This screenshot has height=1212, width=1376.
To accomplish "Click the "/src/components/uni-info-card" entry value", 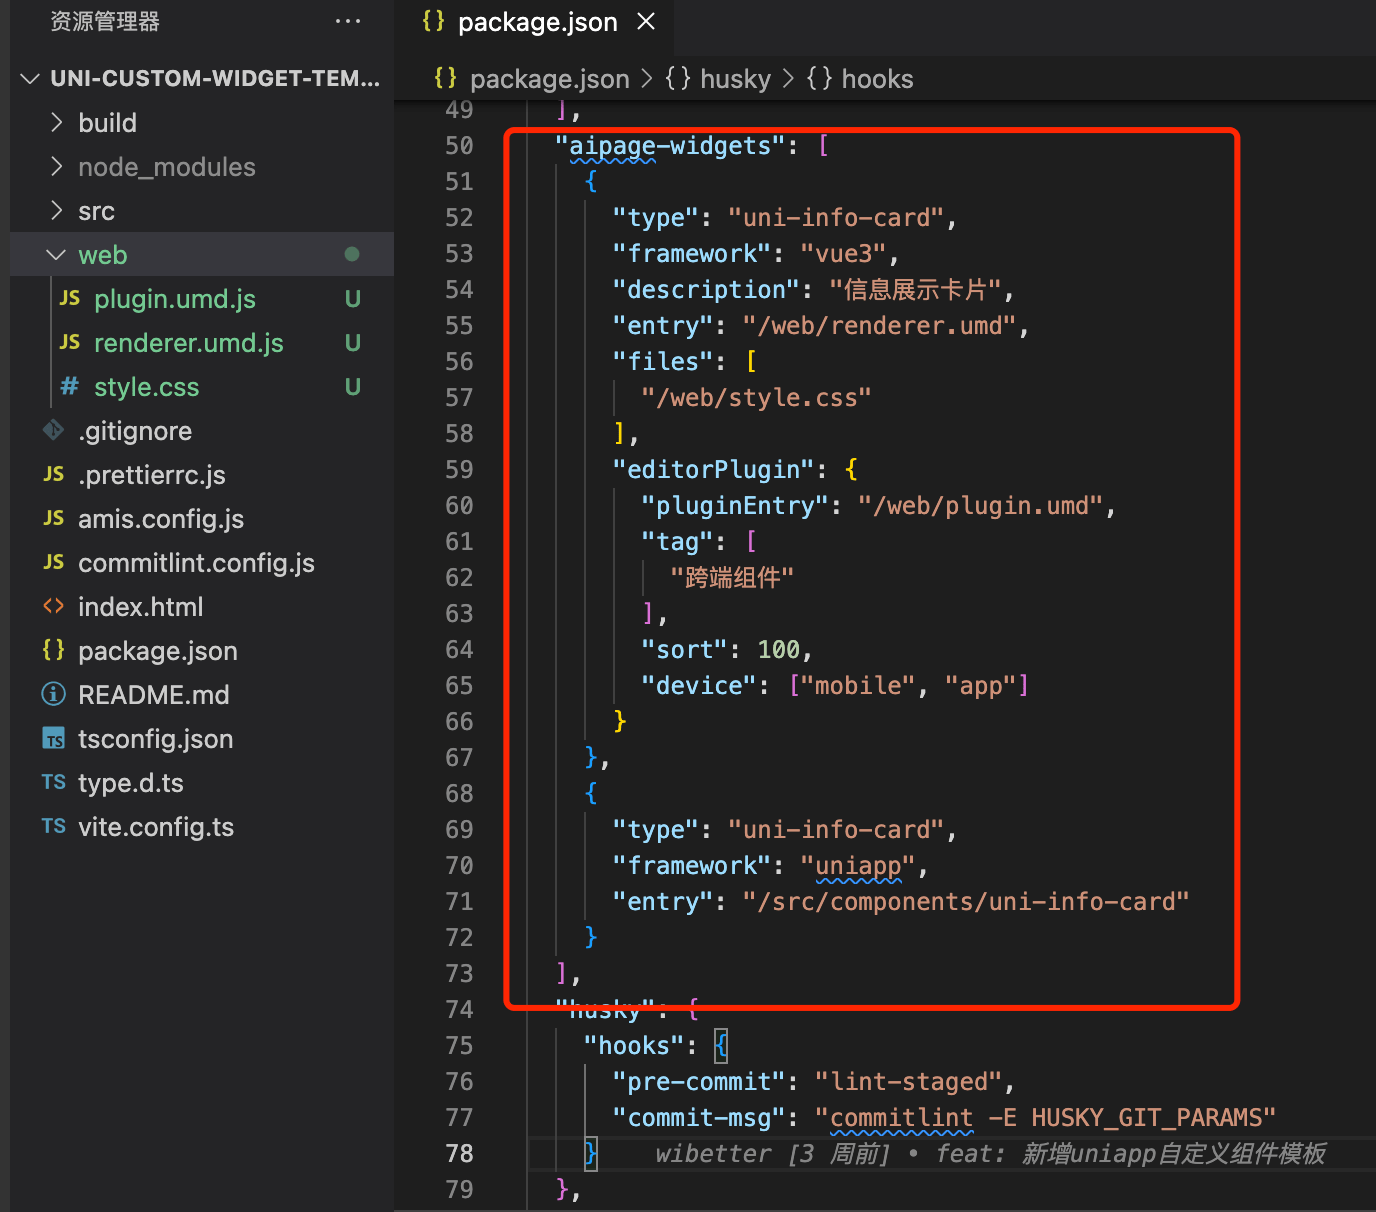I will click(966, 902).
